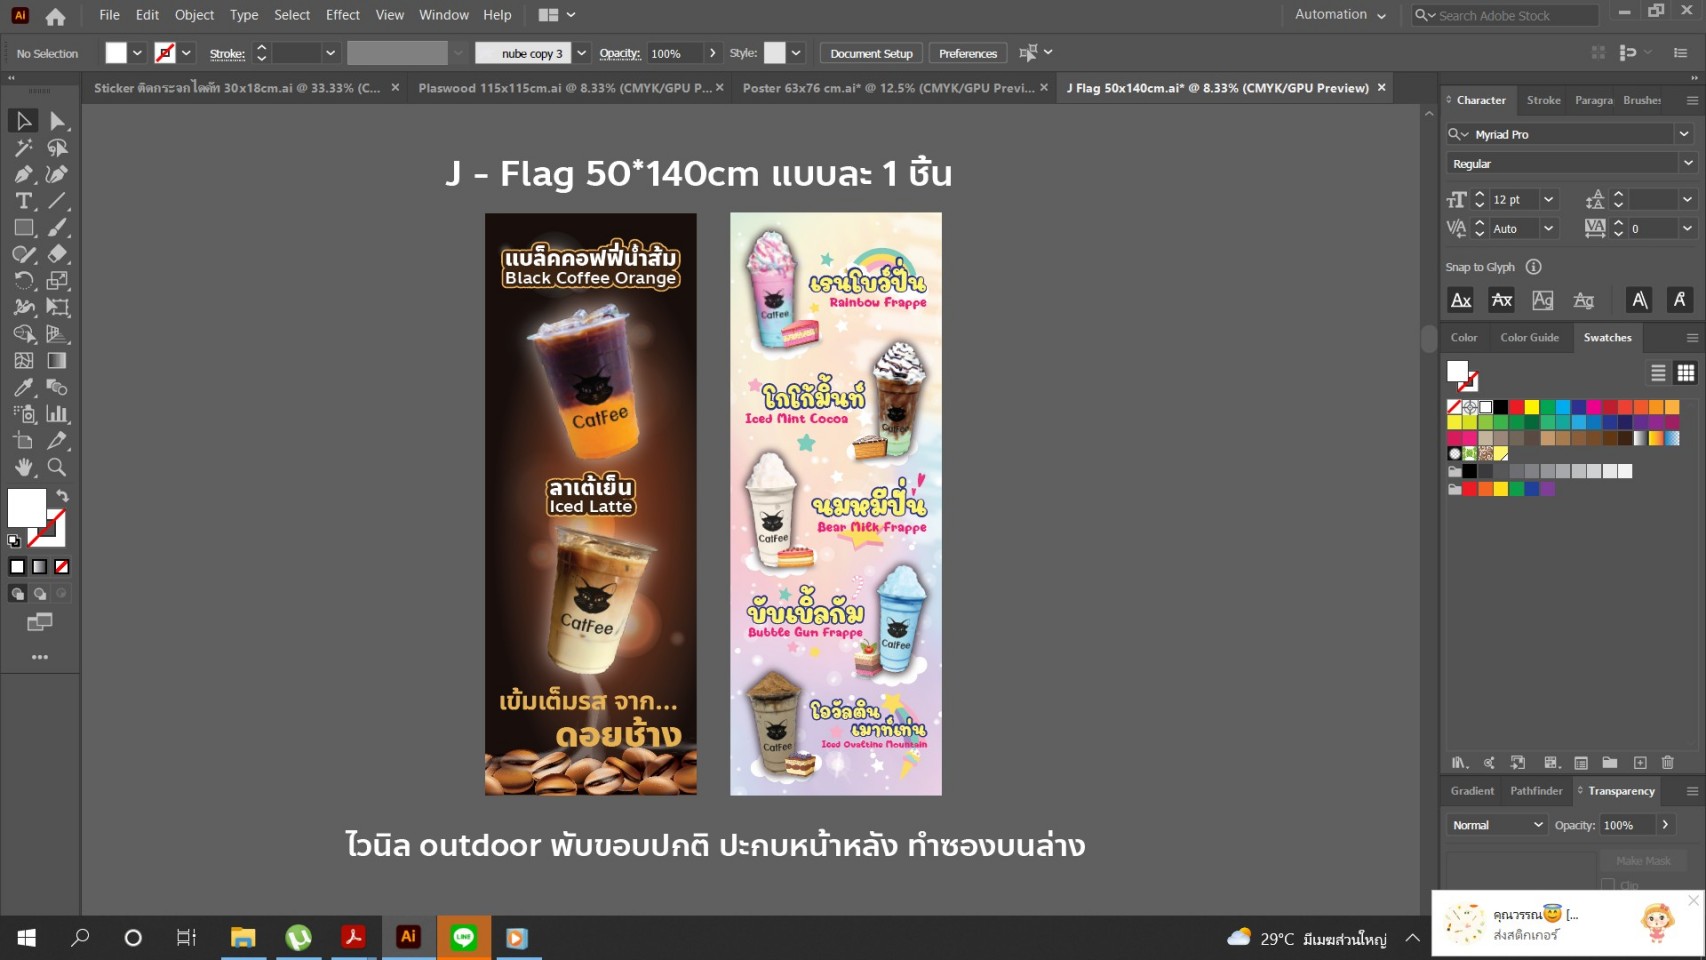1706x960 pixels.
Task: Open the Myriad Pro font family dropdown
Action: 1683,134
